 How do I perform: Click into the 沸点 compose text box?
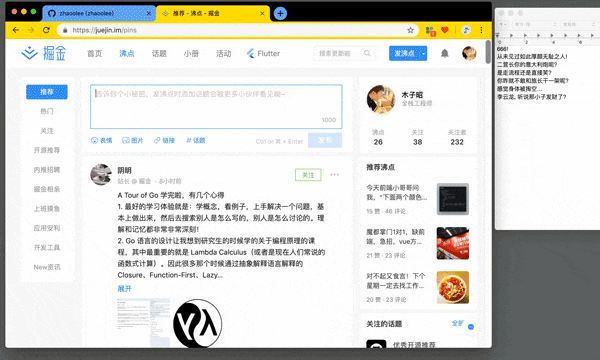click(x=216, y=107)
